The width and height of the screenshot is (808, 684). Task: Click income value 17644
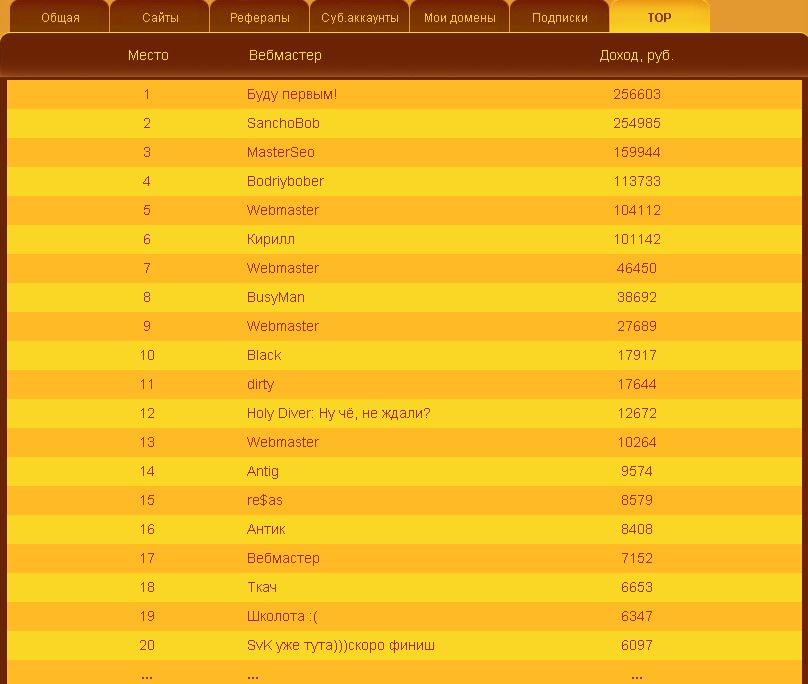pyautogui.click(x=636, y=384)
